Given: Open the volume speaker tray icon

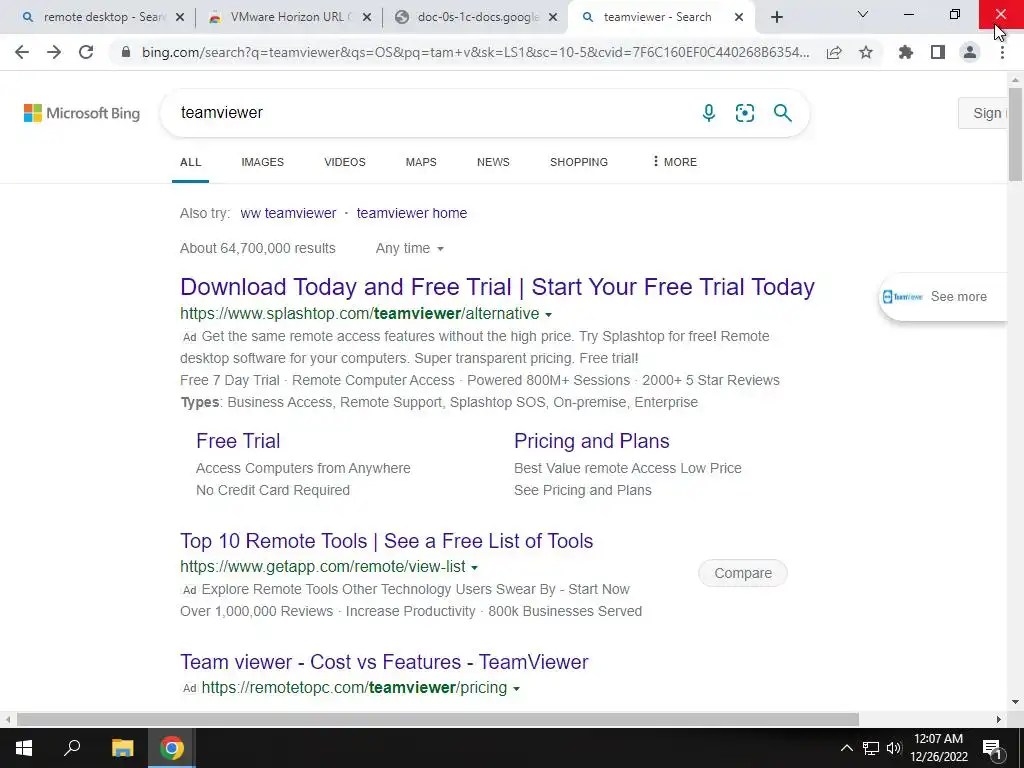Looking at the screenshot, I should click(893, 748).
